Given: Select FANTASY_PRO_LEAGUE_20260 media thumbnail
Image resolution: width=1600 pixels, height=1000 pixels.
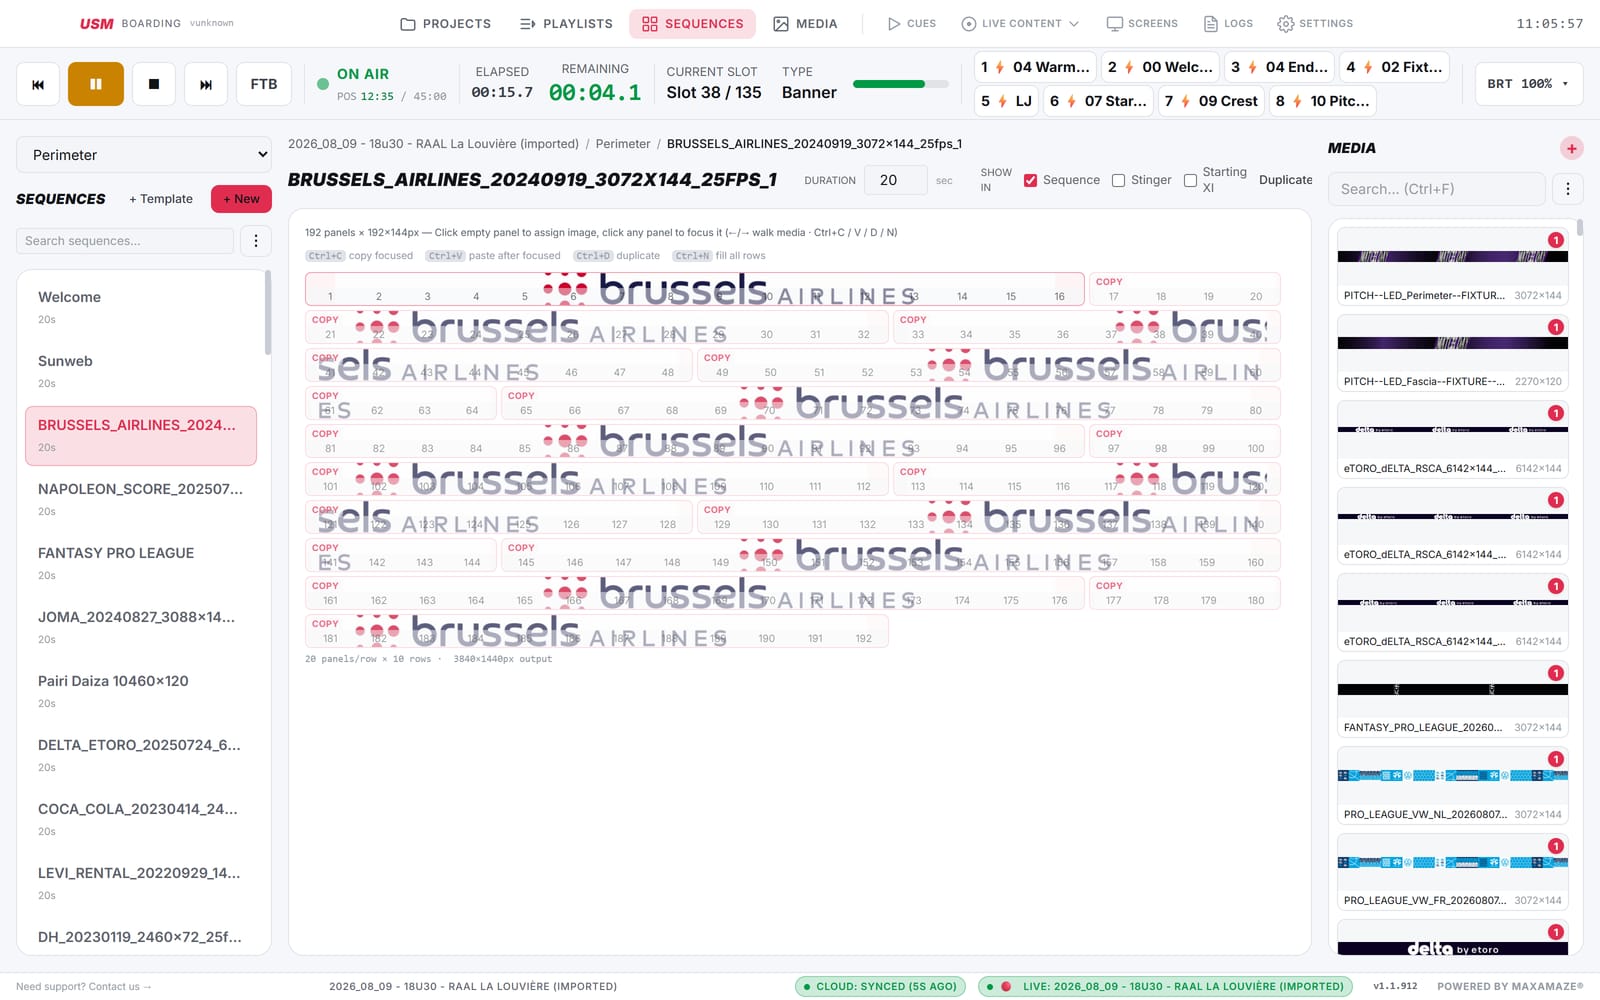Looking at the screenshot, I should [1453, 698].
